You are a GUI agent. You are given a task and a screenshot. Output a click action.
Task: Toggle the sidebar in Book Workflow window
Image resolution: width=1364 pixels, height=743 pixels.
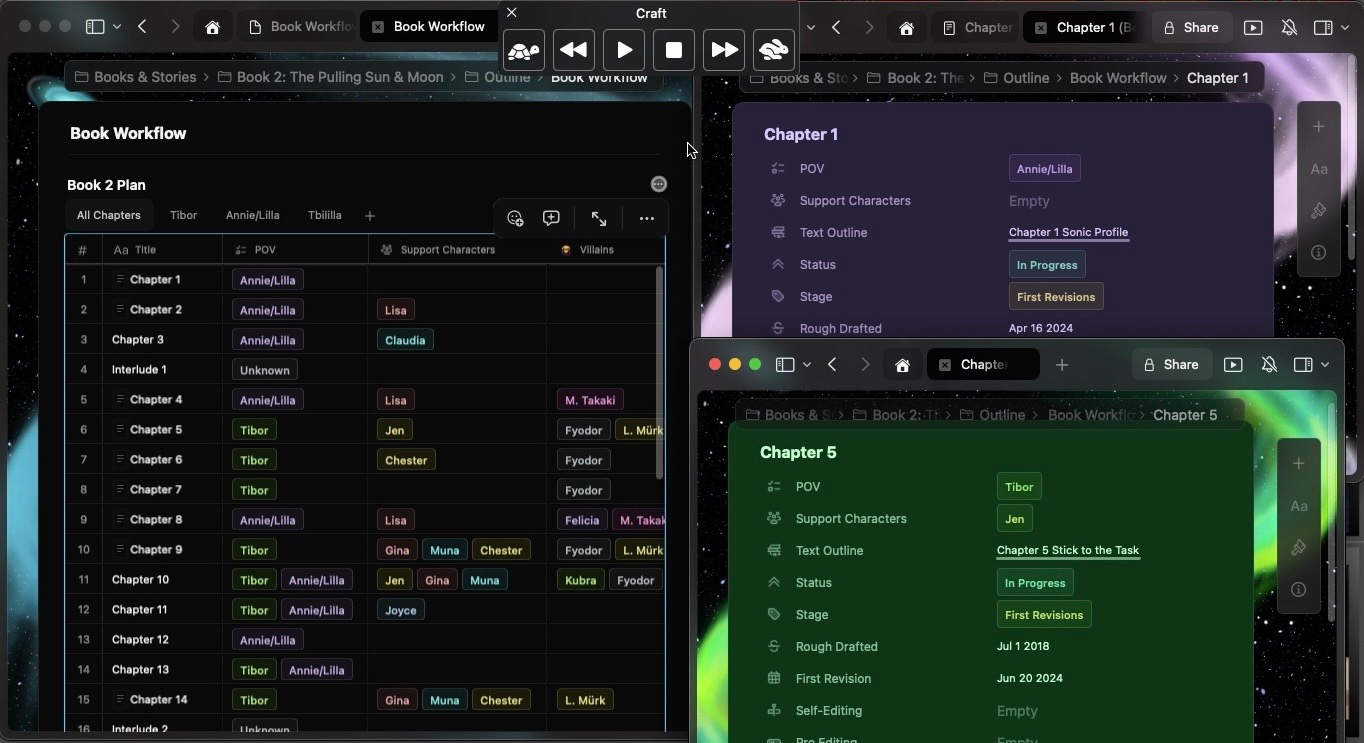click(x=95, y=27)
